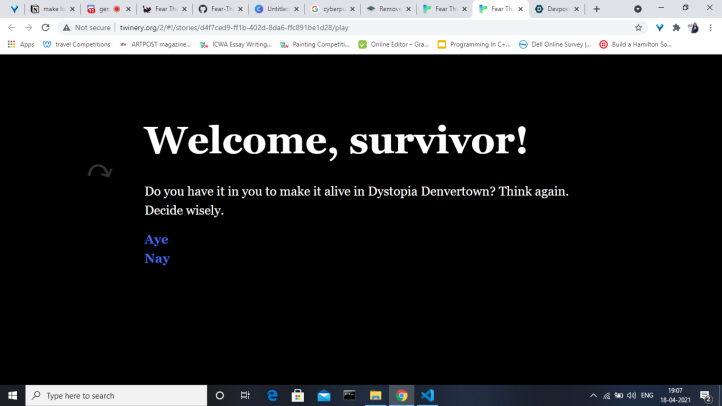Click the battery tray icon

[x=619, y=395]
